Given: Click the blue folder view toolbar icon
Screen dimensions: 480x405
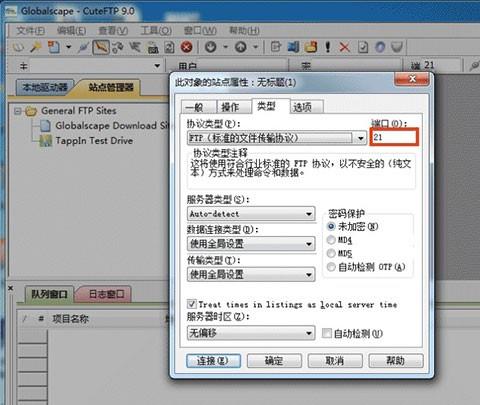Looking at the screenshot, I should pyautogui.click(x=293, y=47).
